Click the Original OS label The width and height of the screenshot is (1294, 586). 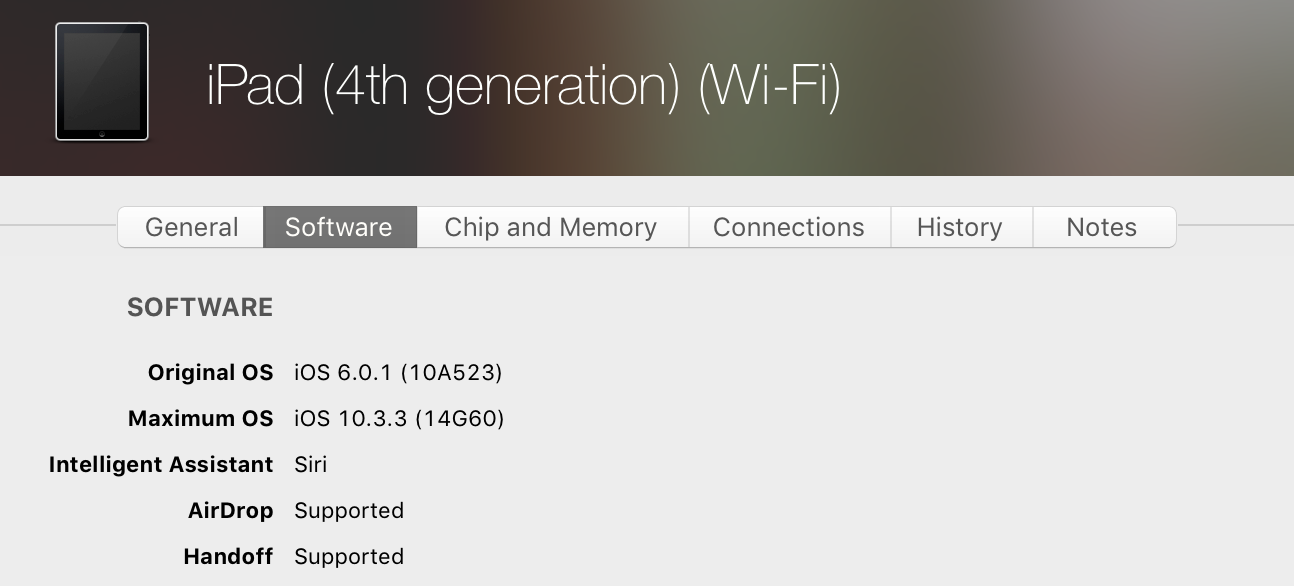point(210,373)
